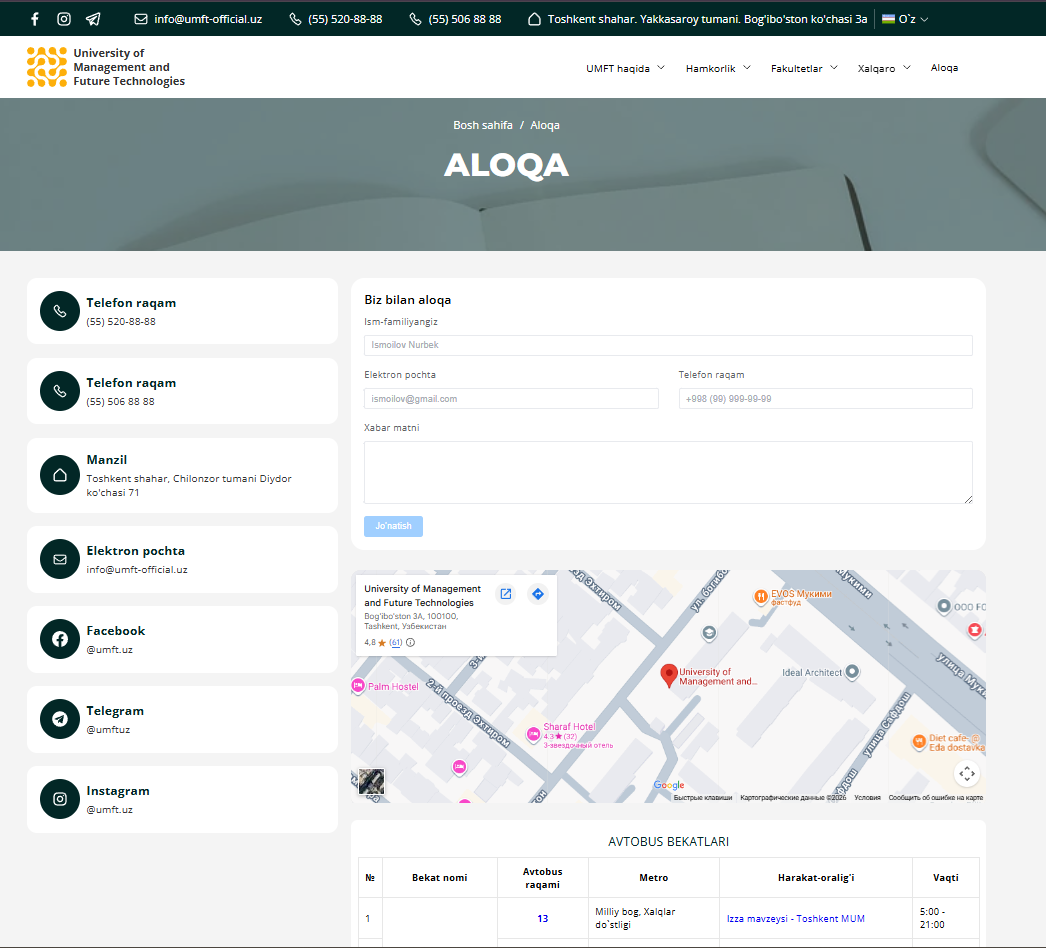This screenshot has height=948, width=1046.
Task: Open the Facebook icon in top bar
Action: click(x=35, y=19)
